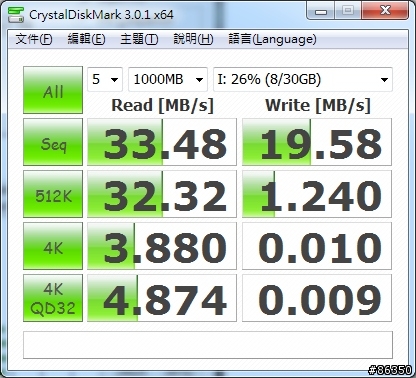Expand the test count dropdown showing 5

coord(105,79)
